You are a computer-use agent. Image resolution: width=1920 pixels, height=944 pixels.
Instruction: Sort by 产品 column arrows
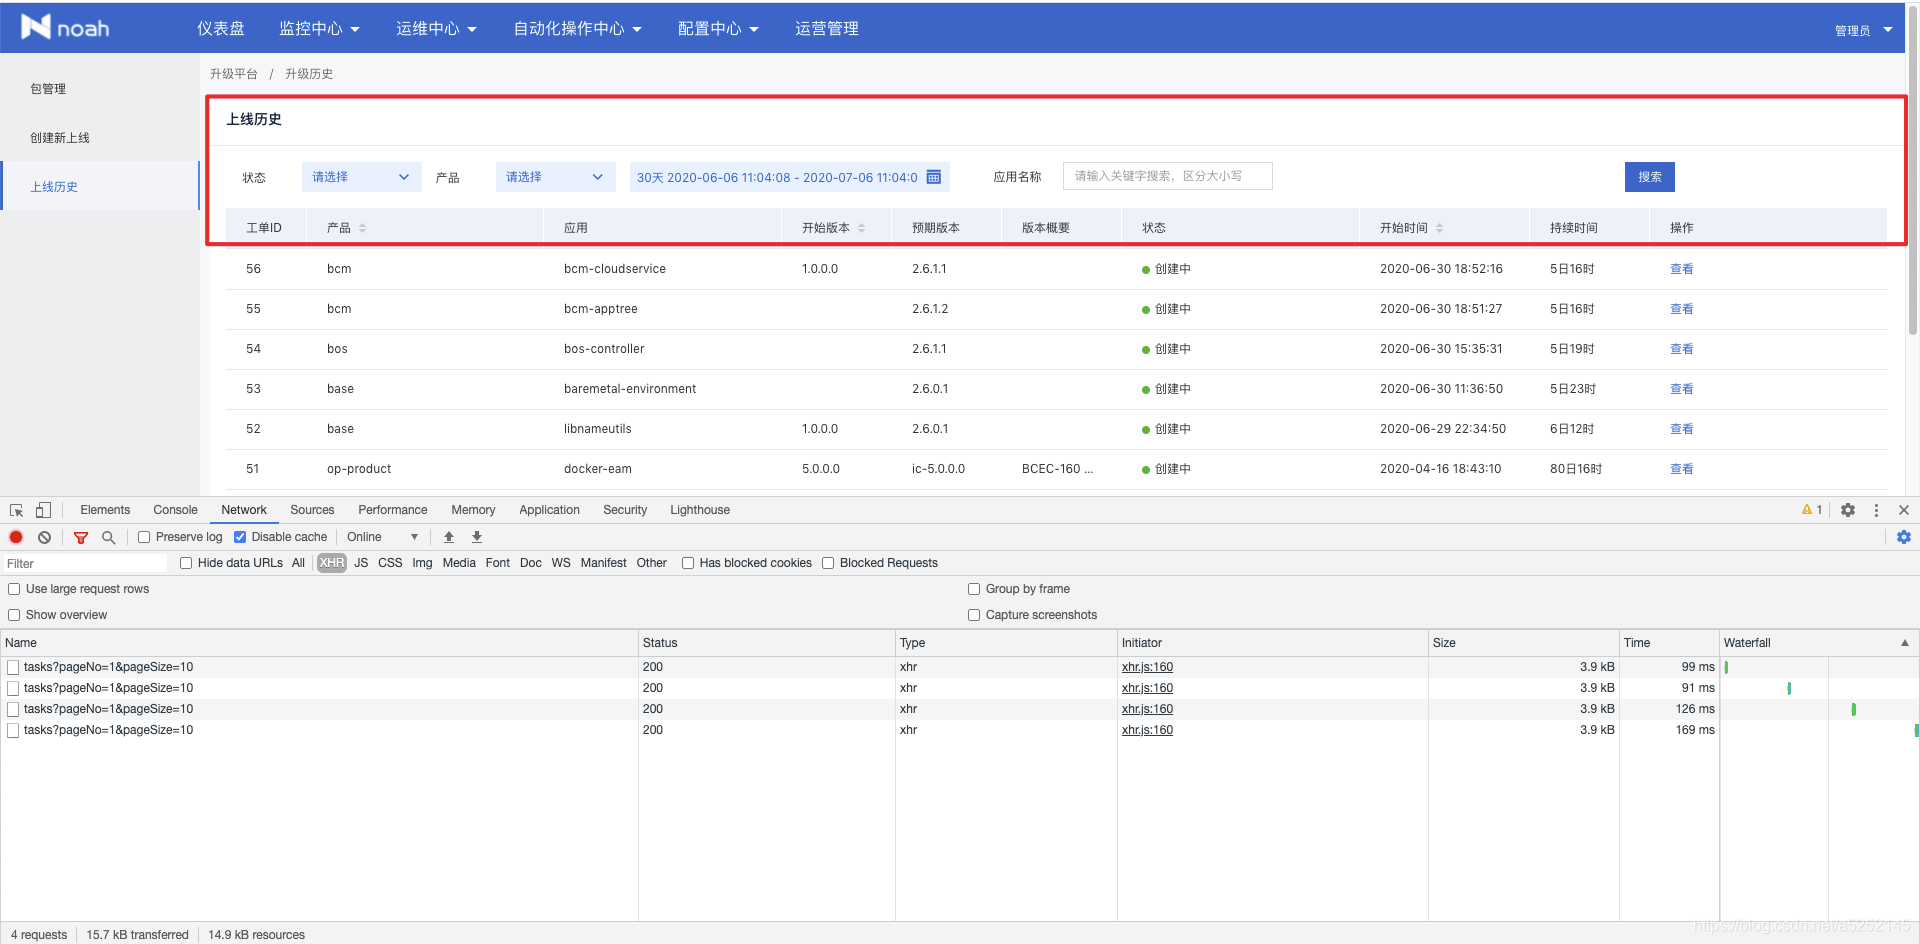tap(363, 228)
